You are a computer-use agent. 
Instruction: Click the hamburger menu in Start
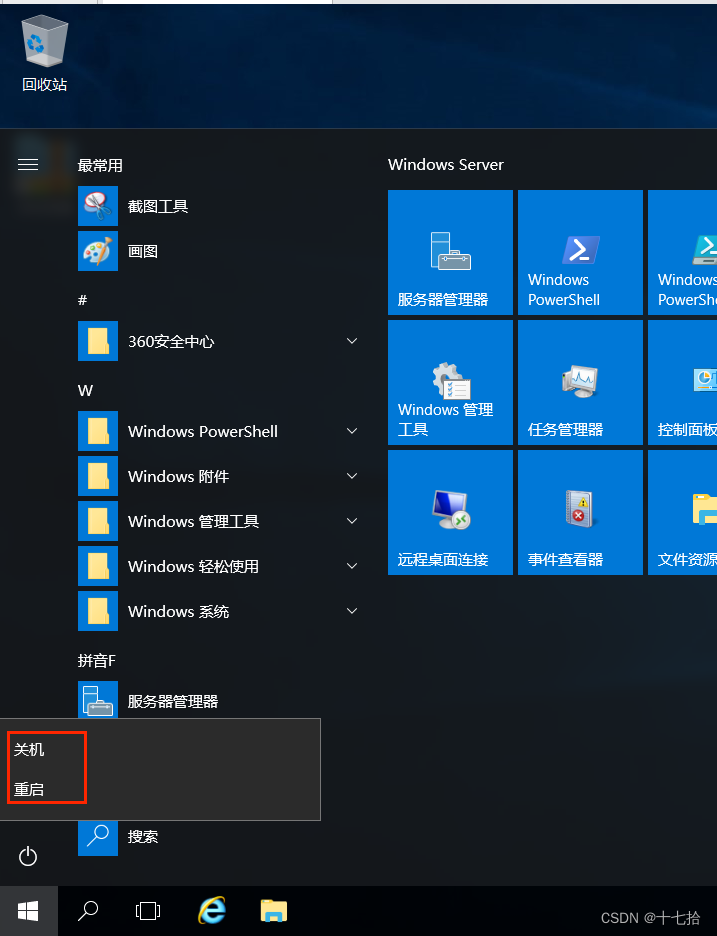pyautogui.click(x=28, y=165)
